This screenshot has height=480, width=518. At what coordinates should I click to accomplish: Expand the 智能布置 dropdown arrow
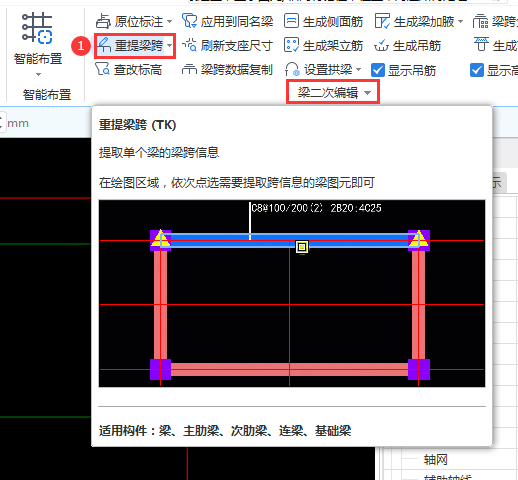click(38, 74)
